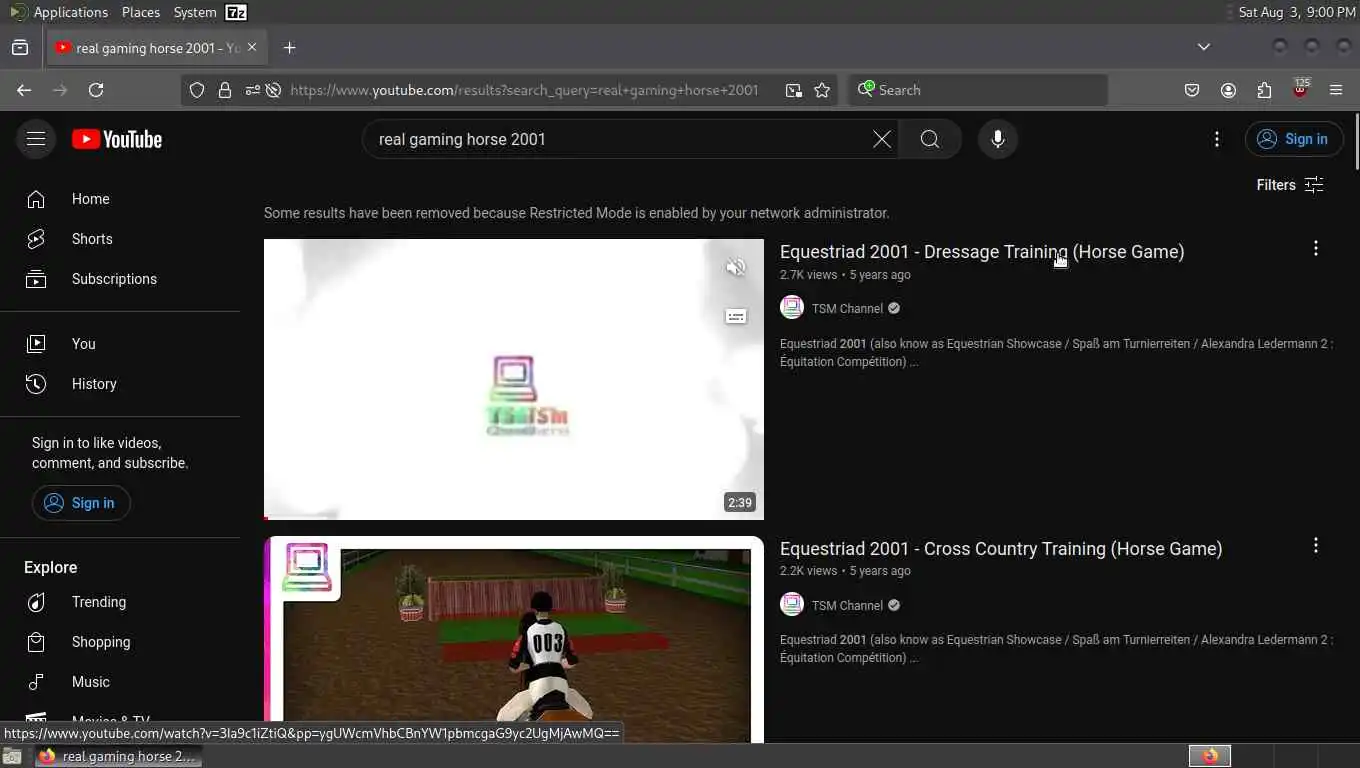Click the show desktop icon in bottom panel
Screen dimensions: 1360x768
click(11, 757)
